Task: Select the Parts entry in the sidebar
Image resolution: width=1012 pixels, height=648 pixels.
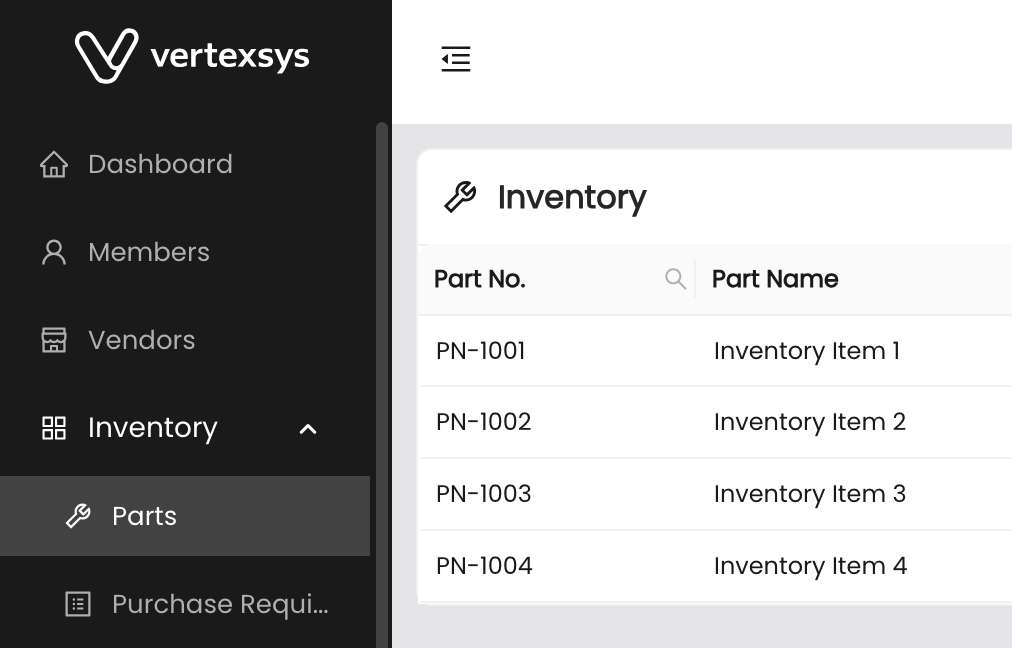Action: [143, 516]
